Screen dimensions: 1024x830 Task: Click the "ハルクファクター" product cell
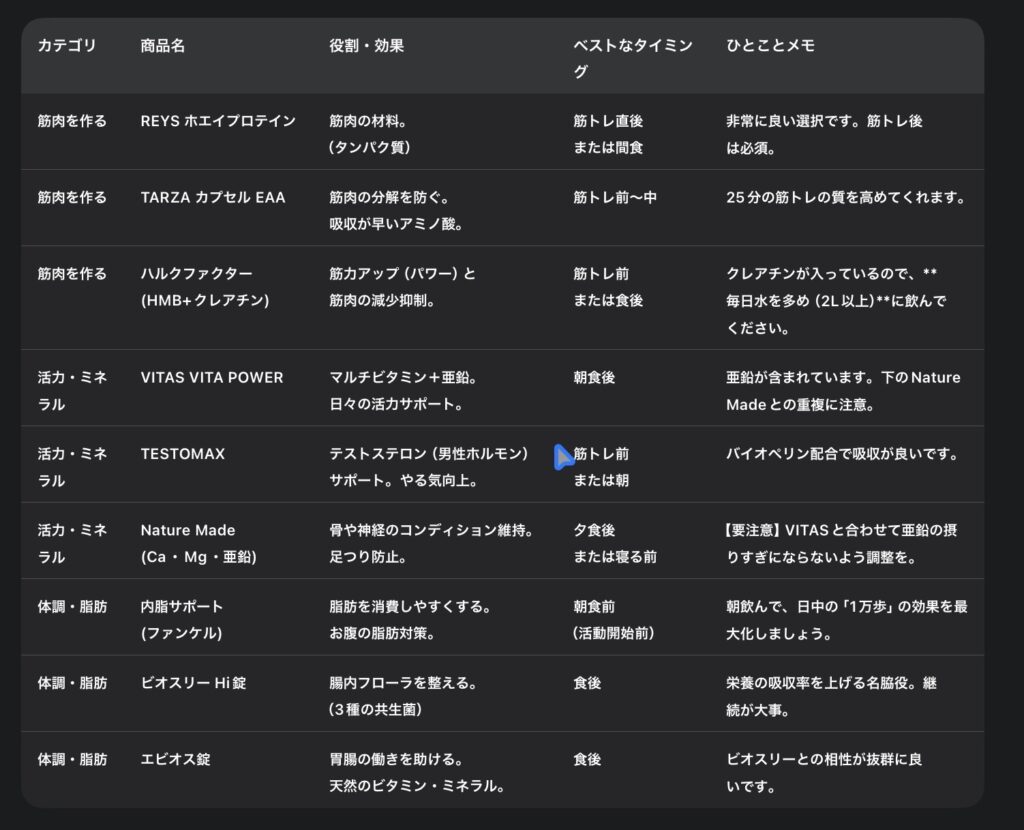(196, 274)
